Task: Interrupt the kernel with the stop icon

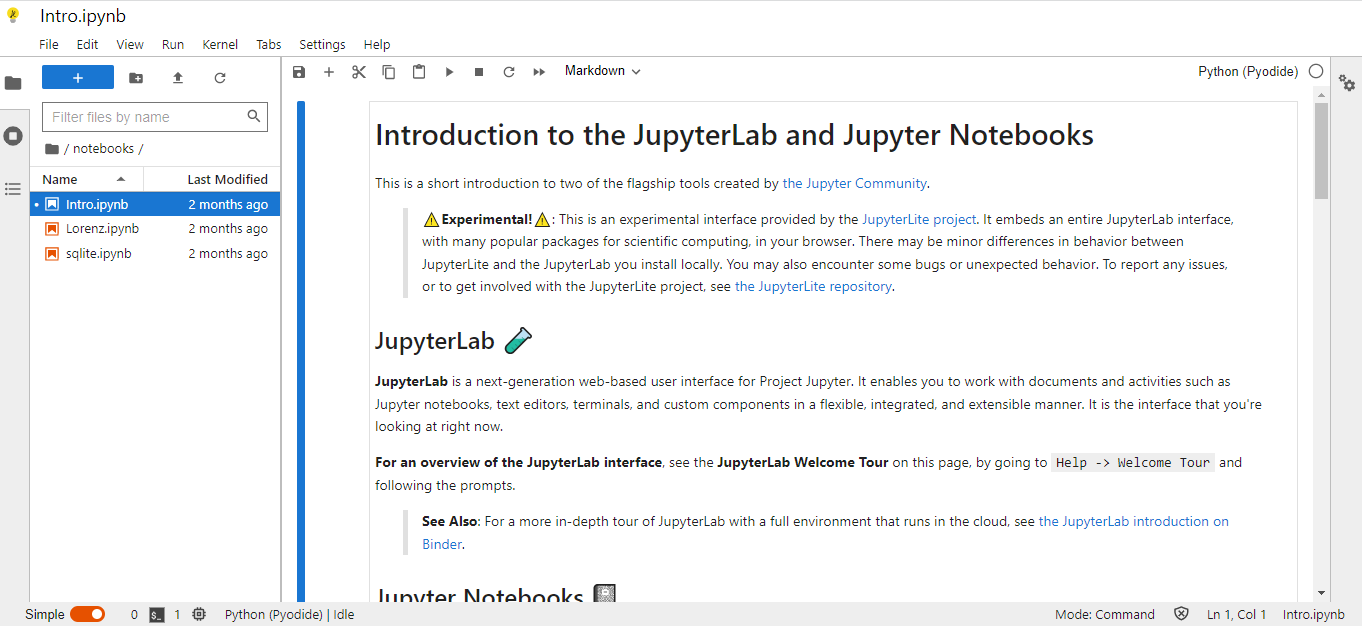Action: coord(478,71)
